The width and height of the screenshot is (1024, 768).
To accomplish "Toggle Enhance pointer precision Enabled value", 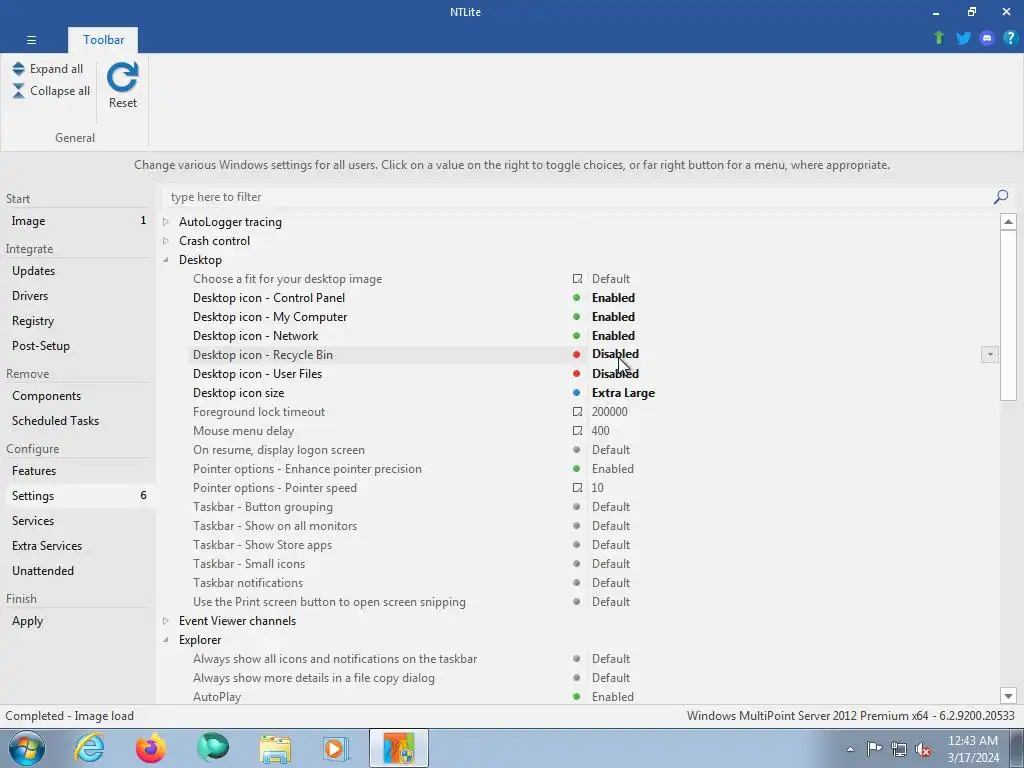I will pyautogui.click(x=613, y=469).
